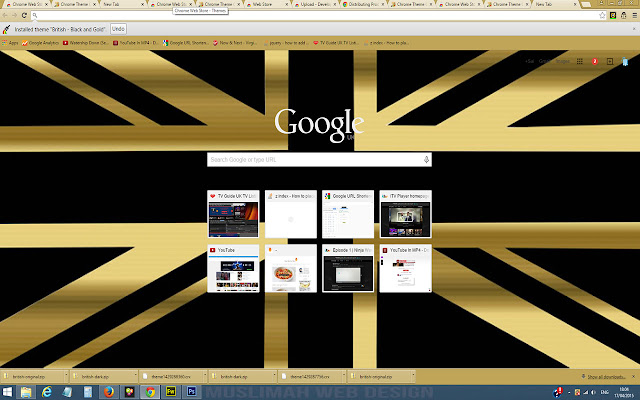Open the z index bookmark in bookmarks bar

[x=386, y=42]
